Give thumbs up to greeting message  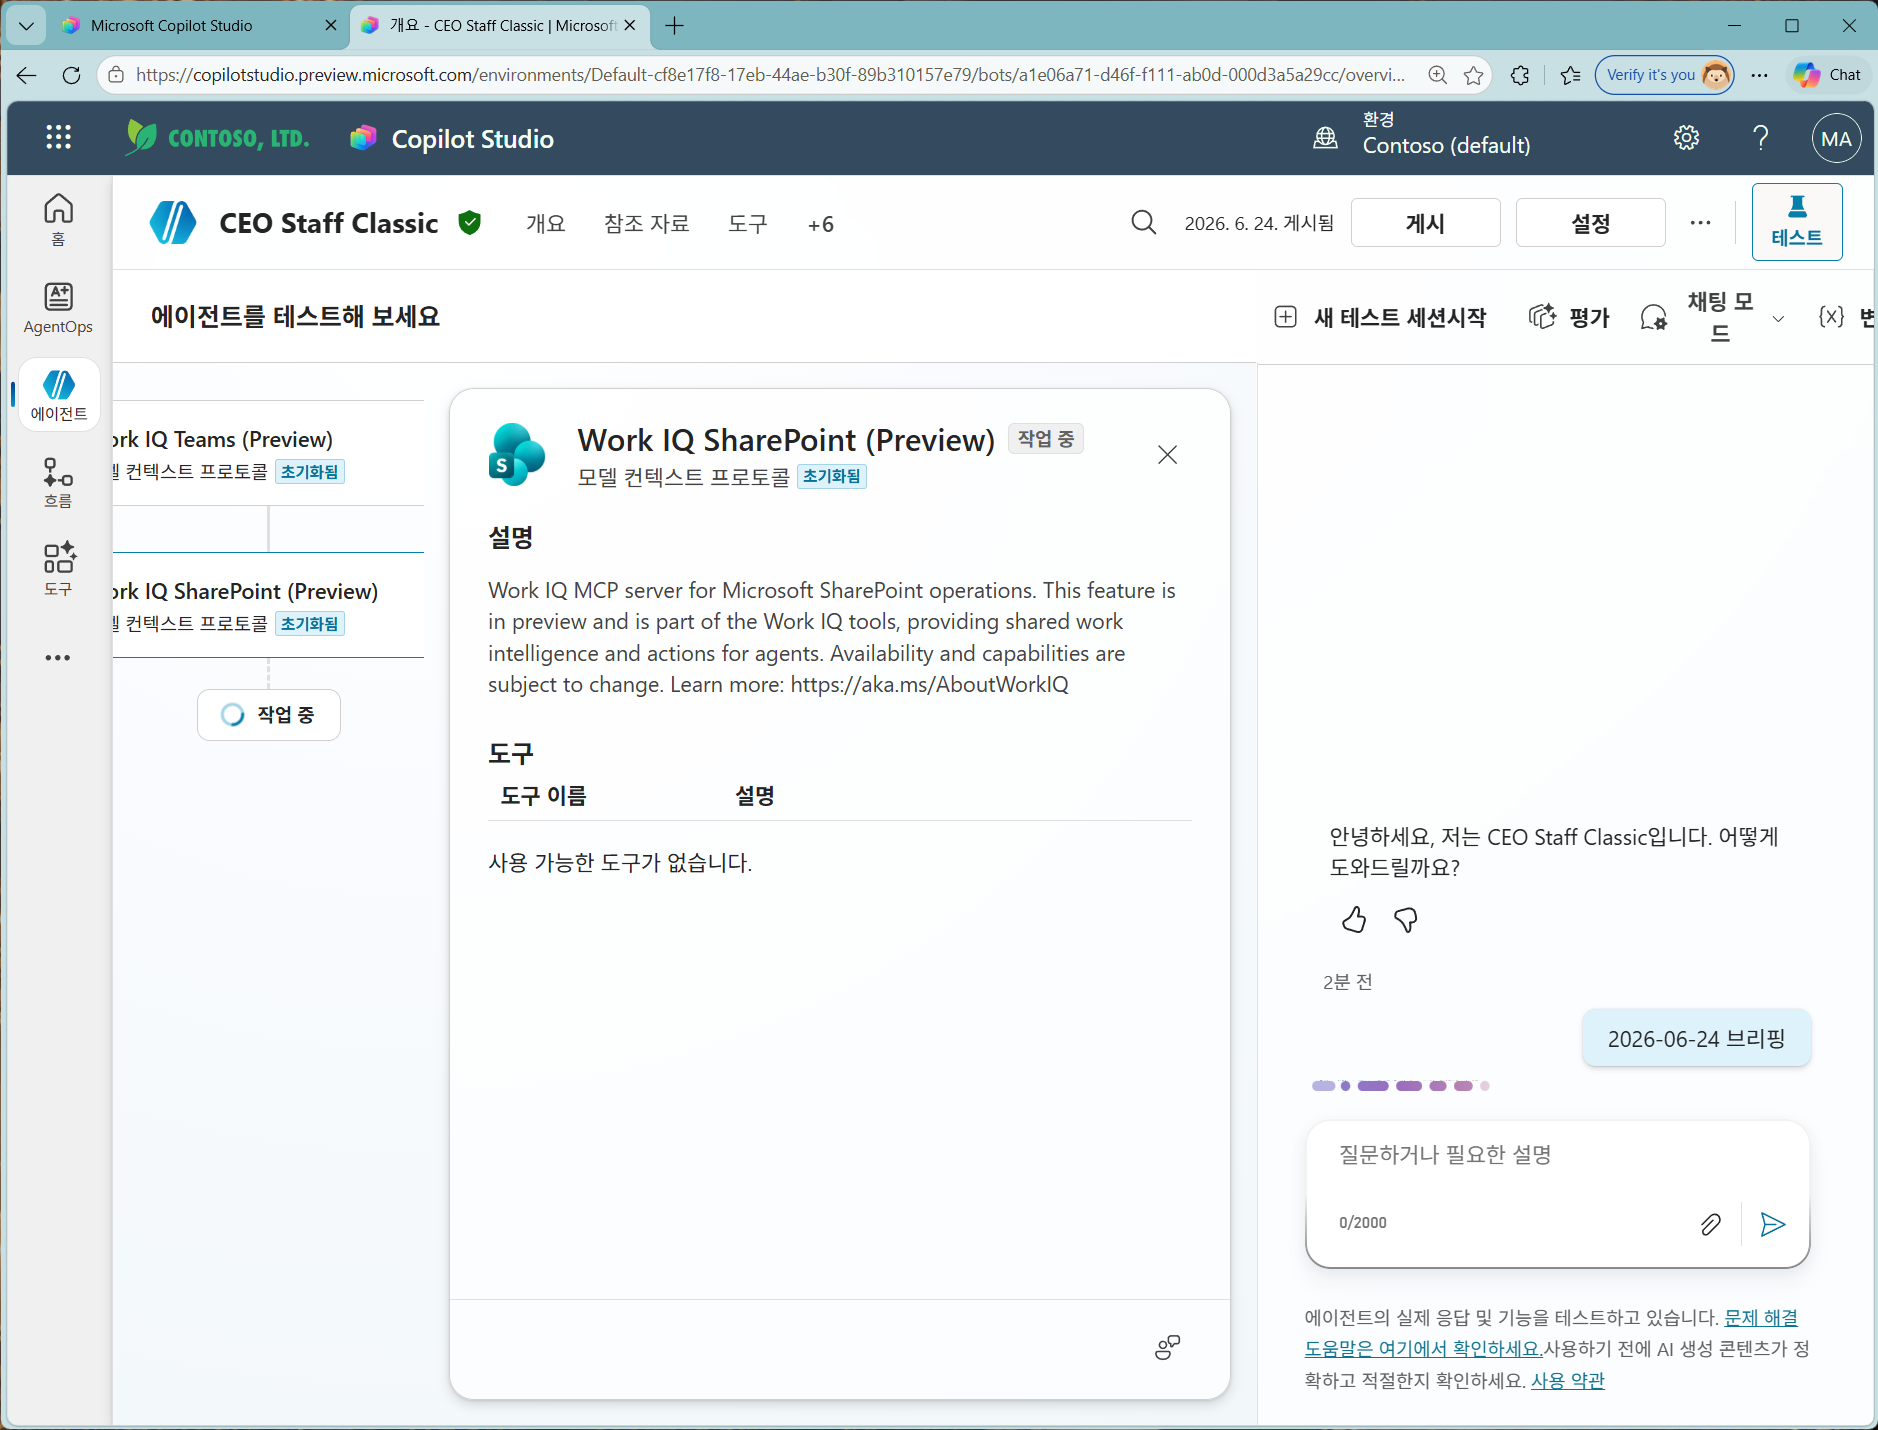point(1354,919)
